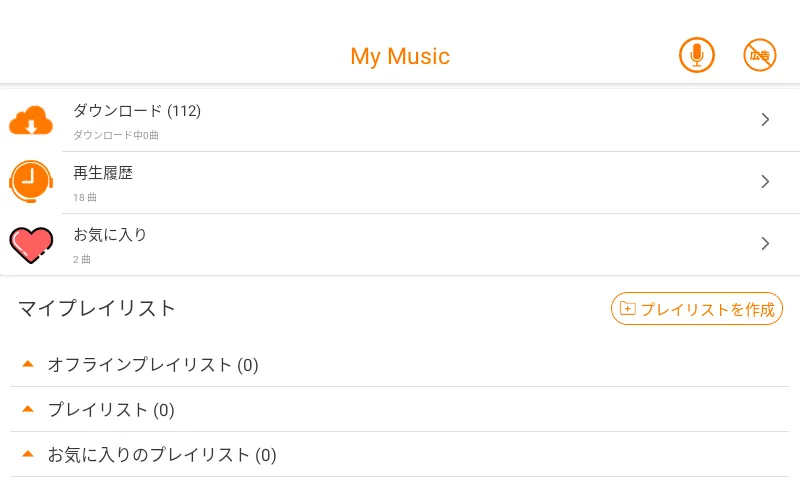The width and height of the screenshot is (800, 488).
Task: Tap the folder-plus icon in プレイリストを作成
Action: [627, 309]
